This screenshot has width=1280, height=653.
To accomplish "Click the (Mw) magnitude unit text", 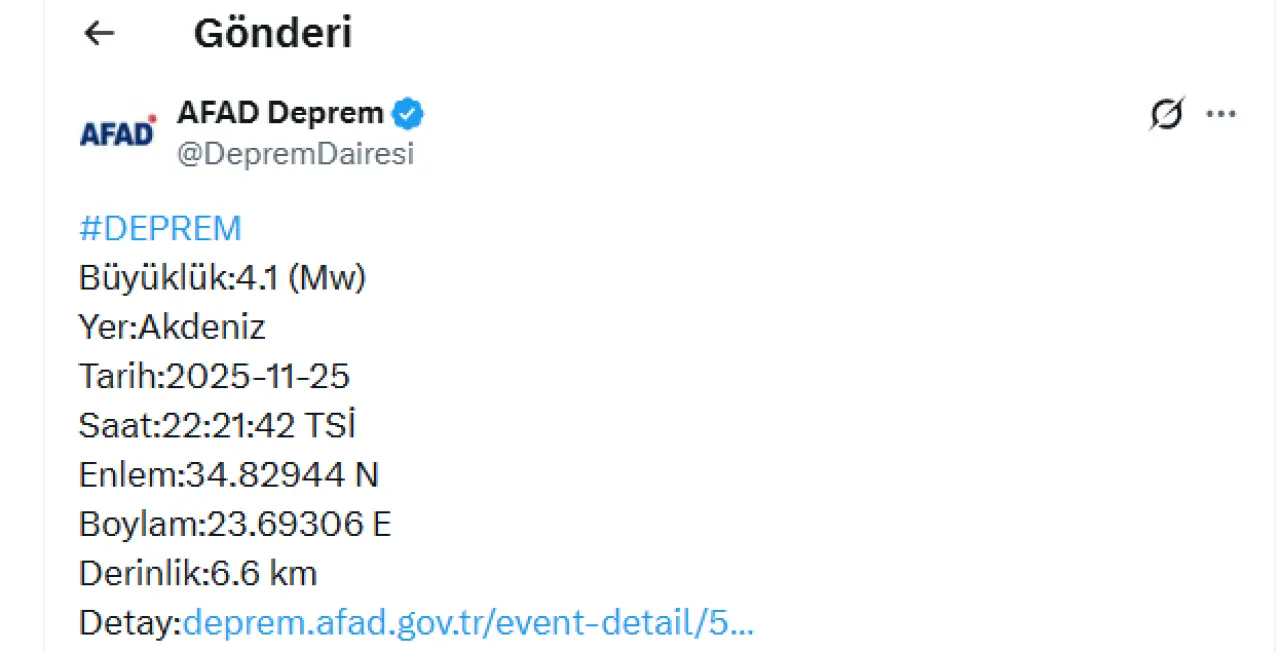I will pyautogui.click(x=326, y=278).
